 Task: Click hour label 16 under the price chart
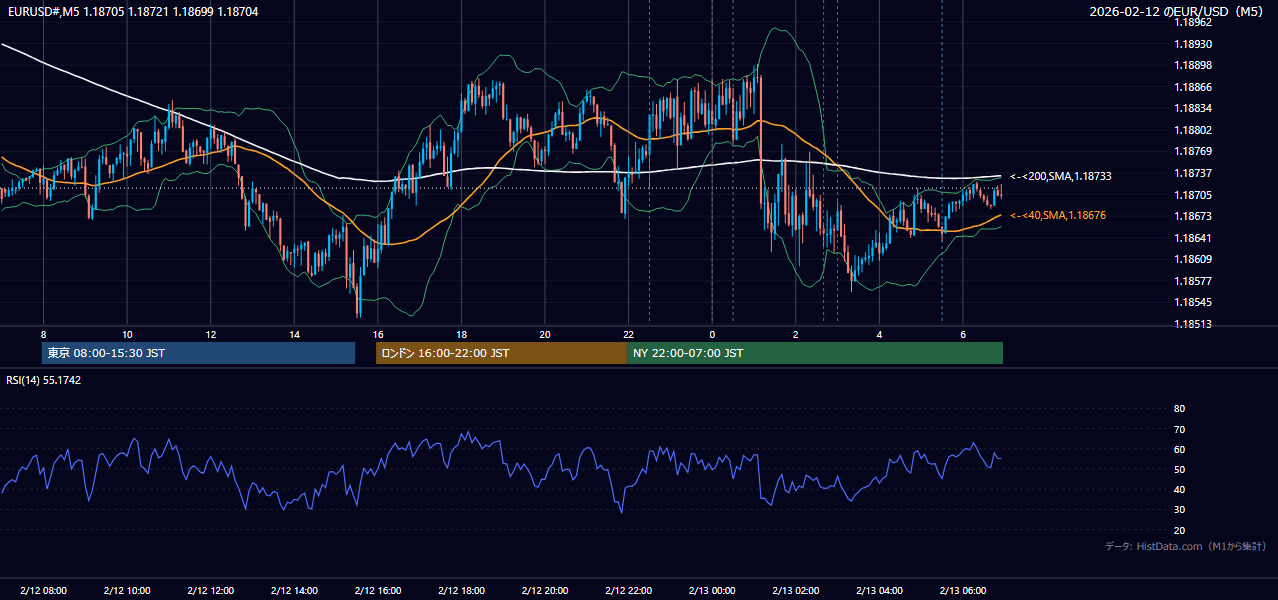[377, 333]
